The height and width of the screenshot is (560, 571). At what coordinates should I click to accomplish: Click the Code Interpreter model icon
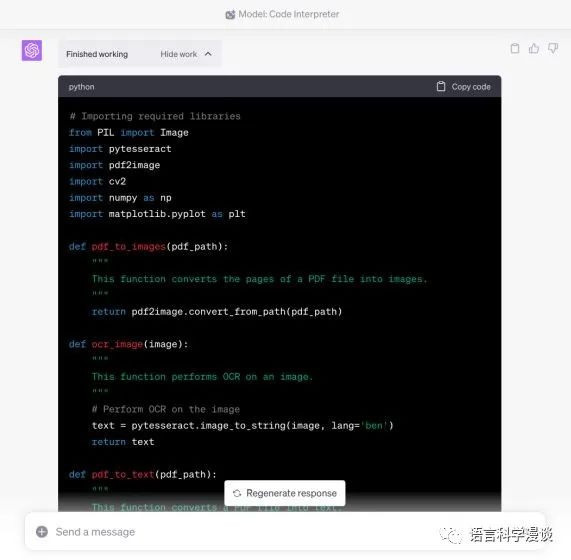pyautogui.click(x=230, y=15)
